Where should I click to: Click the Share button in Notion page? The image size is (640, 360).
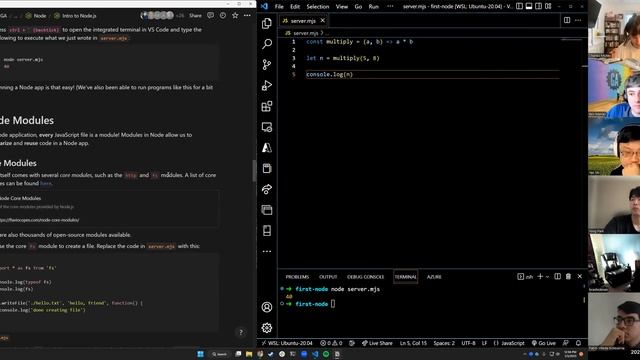click(195, 16)
